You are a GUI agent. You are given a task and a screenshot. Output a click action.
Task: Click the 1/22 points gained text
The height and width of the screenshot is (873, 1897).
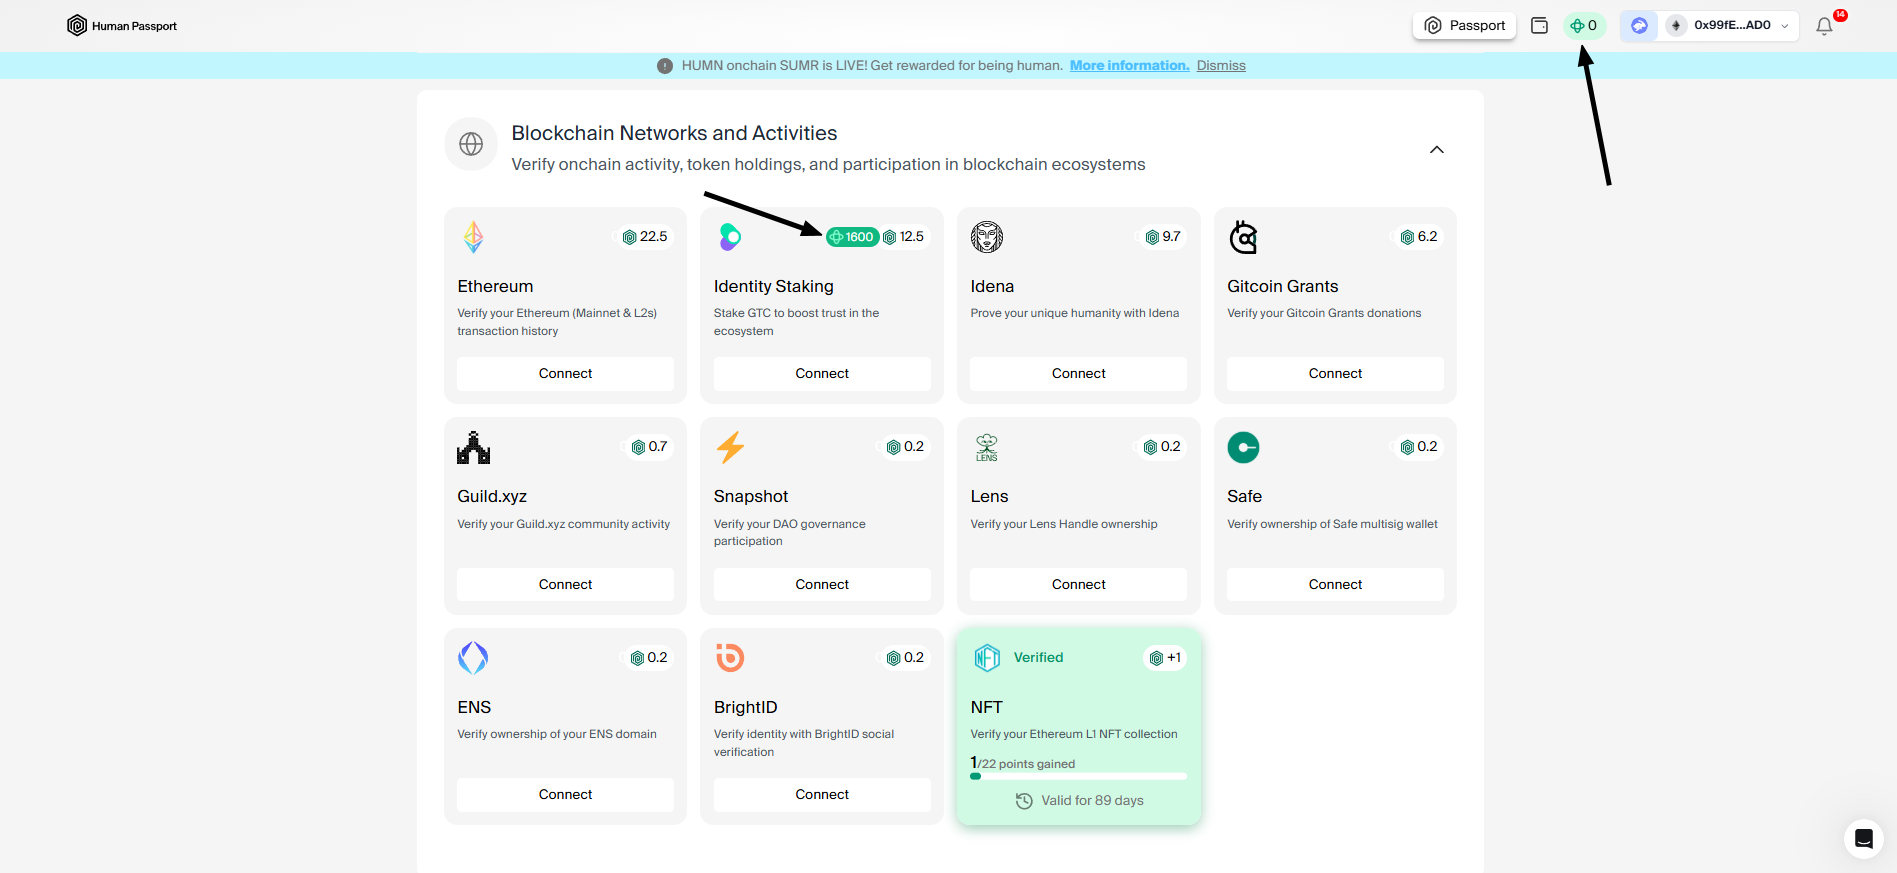(x=1022, y=763)
